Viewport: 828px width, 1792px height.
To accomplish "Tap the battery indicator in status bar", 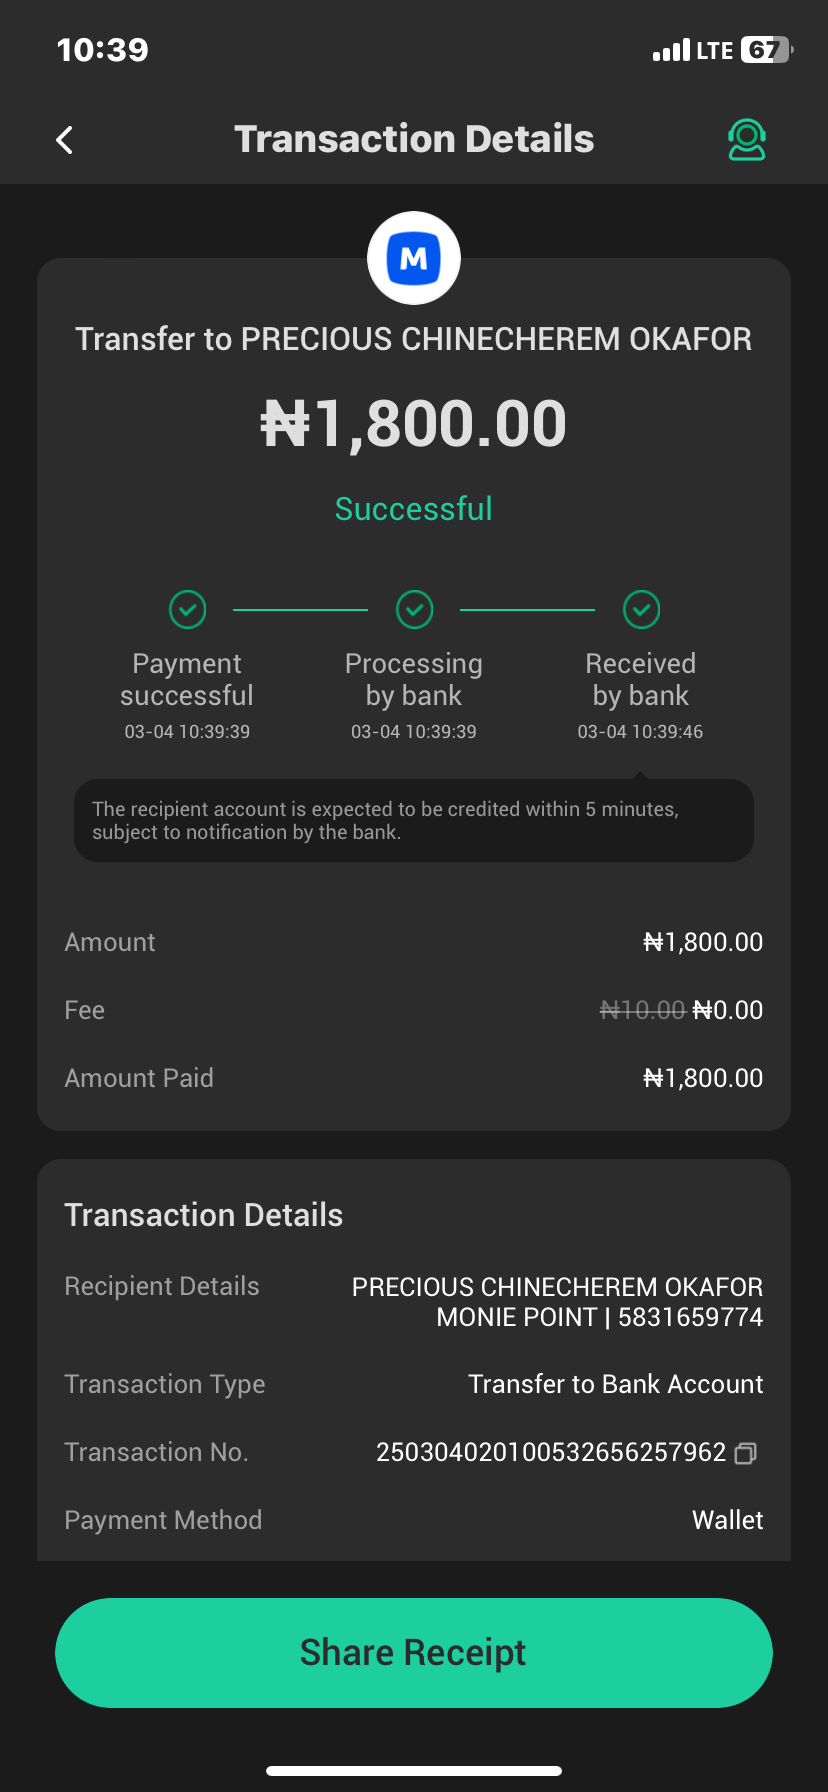I will point(766,50).
